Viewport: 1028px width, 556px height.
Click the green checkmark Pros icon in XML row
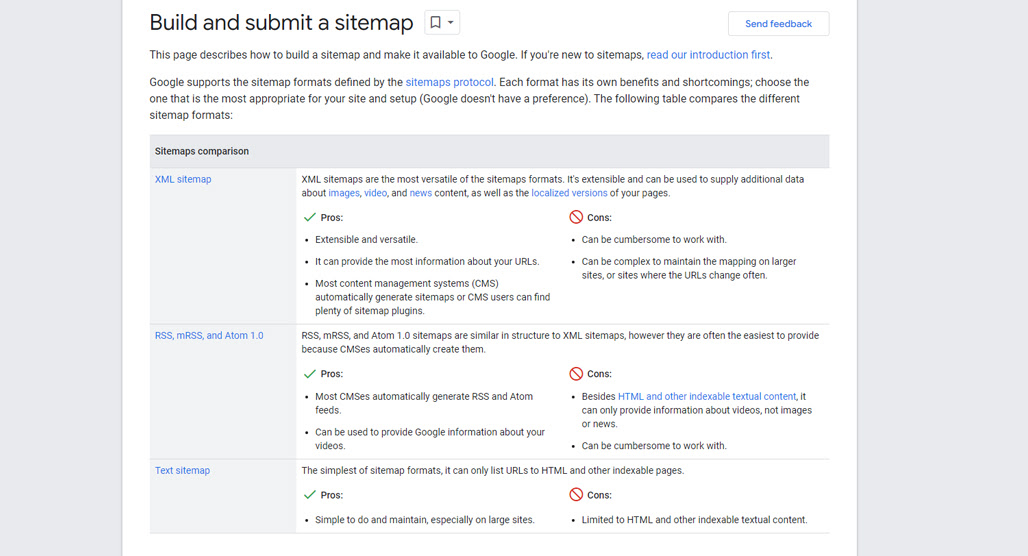point(309,217)
